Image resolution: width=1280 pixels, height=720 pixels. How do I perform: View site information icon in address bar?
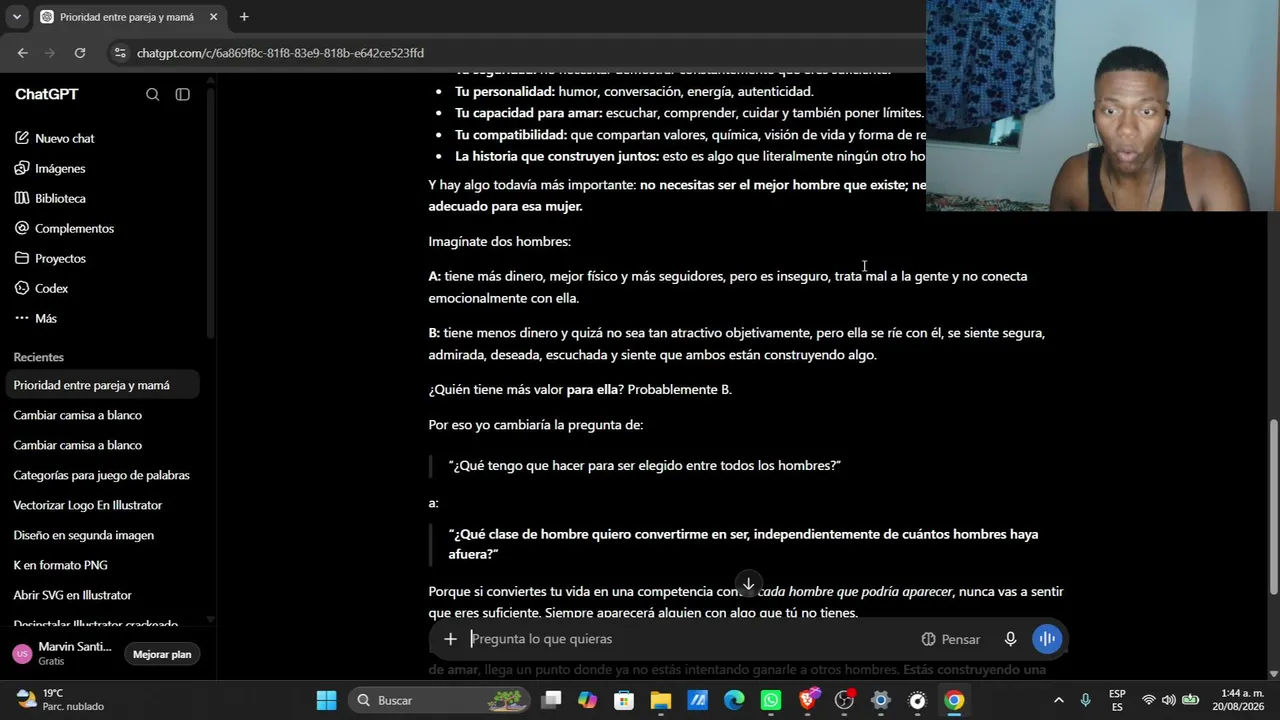pos(120,53)
